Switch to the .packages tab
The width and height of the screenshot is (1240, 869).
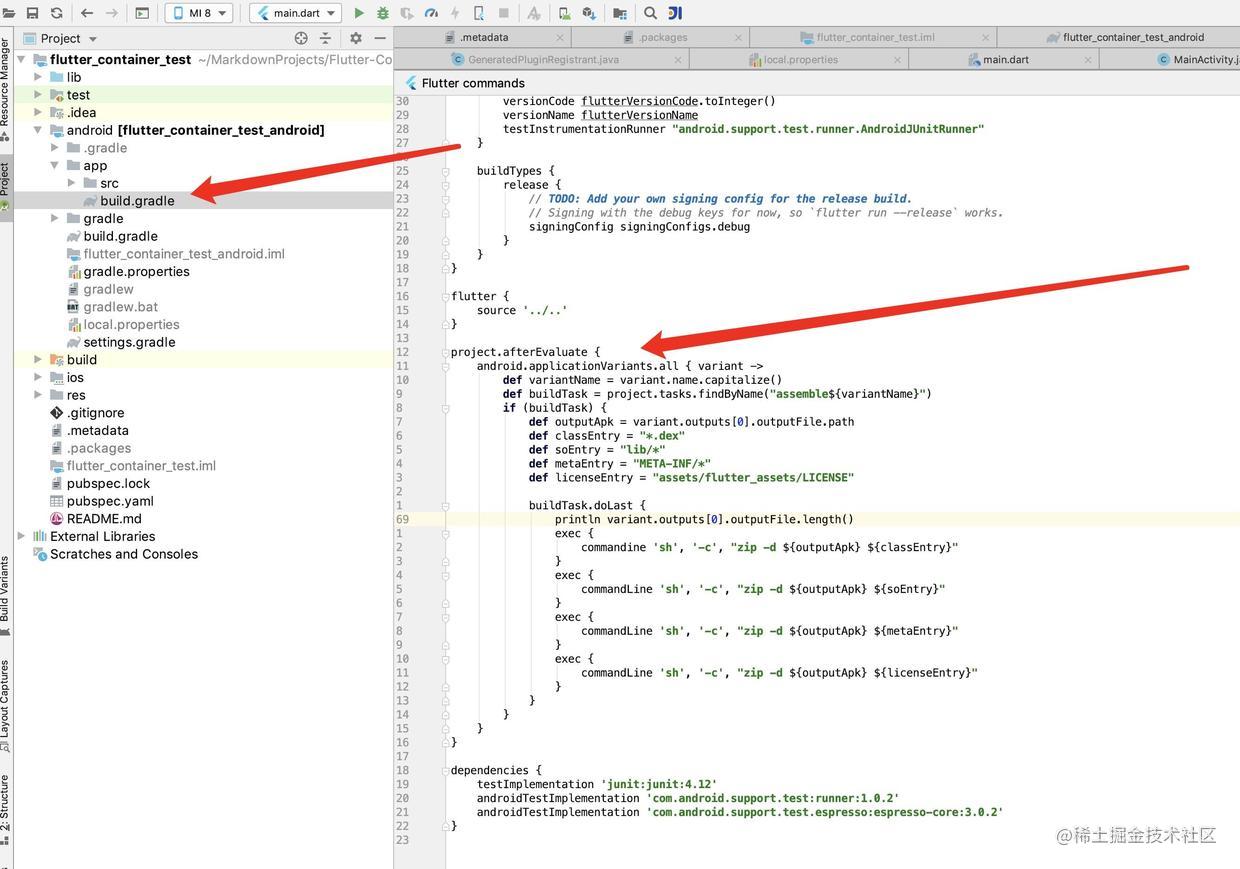[x=663, y=37]
